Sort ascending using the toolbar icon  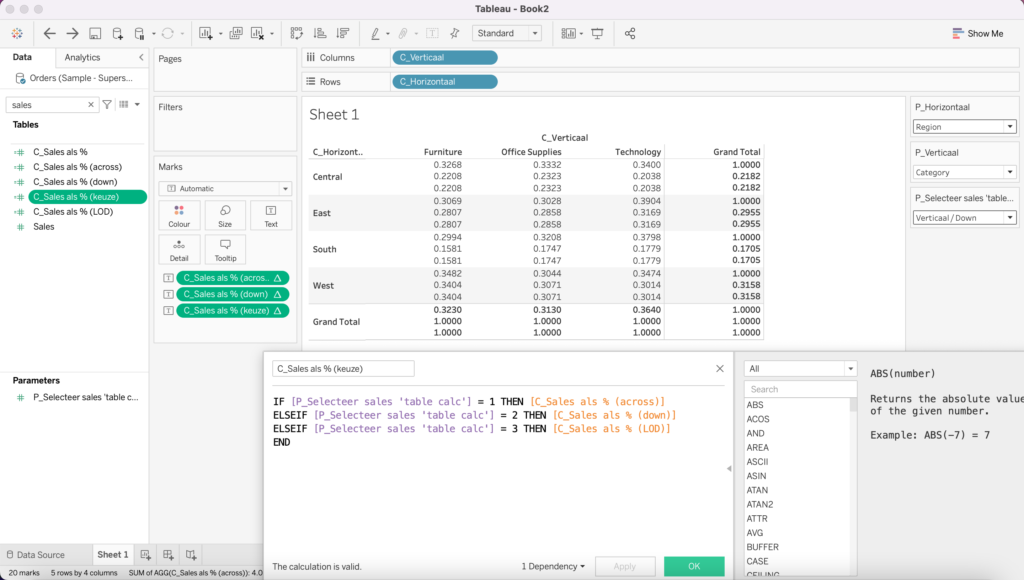click(320, 33)
